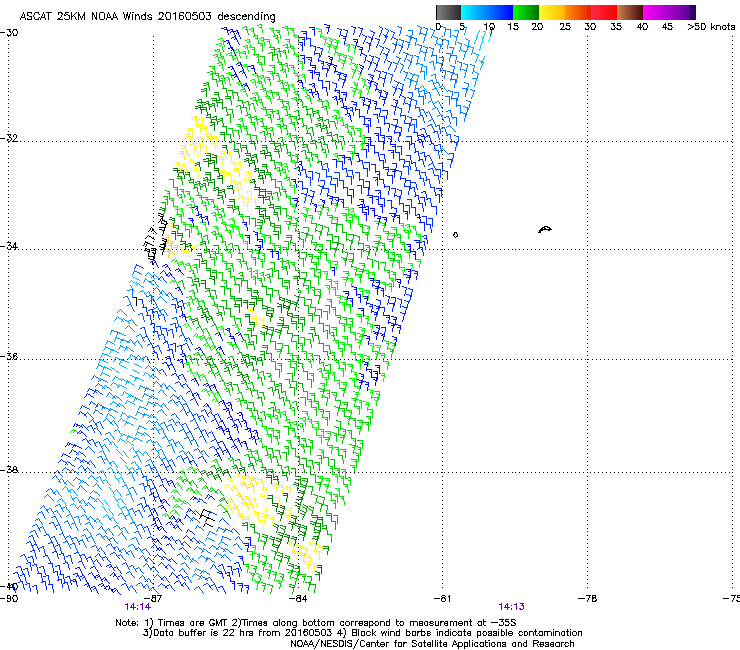740x650 pixels.
Task: Click the '-87' longitude axis label
Action: coord(153,599)
